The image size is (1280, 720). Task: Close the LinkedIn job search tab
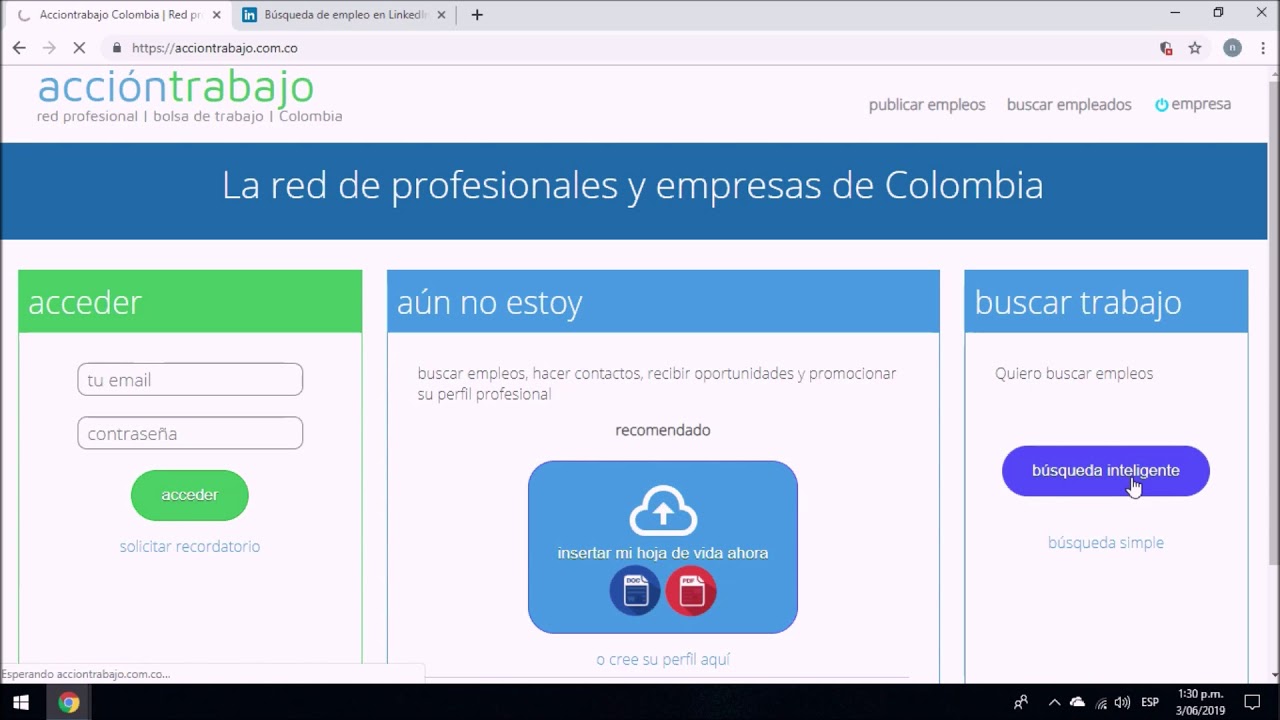441,15
